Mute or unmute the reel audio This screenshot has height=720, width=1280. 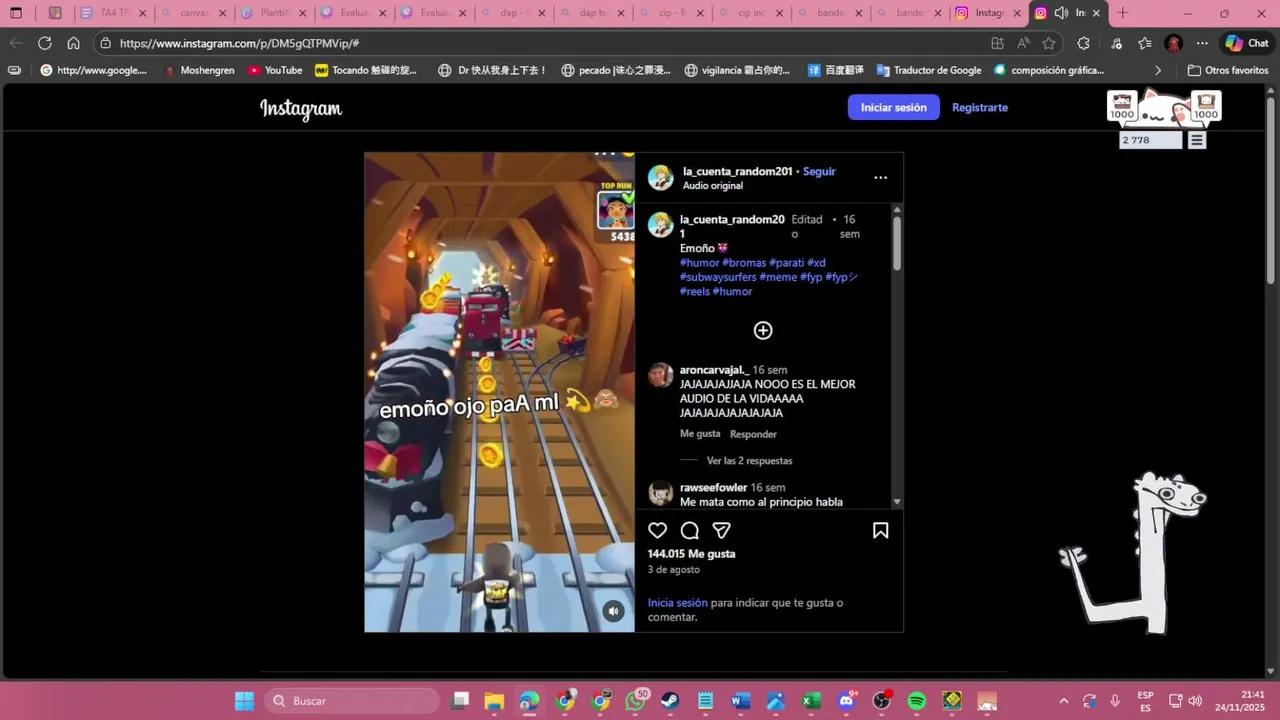click(x=614, y=611)
